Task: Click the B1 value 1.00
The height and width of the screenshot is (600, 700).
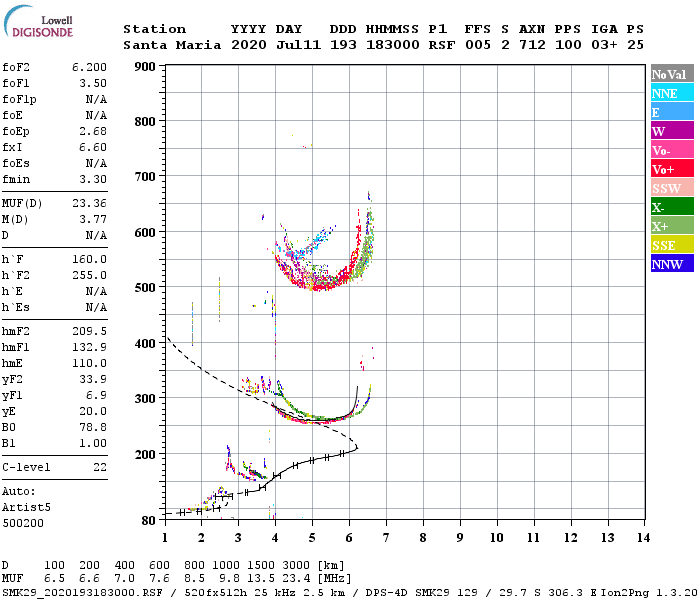Action: [93, 444]
